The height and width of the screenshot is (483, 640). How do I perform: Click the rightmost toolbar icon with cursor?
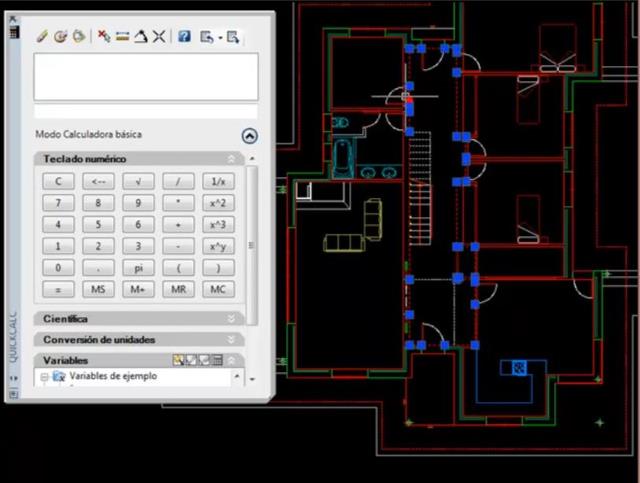[x=233, y=37]
